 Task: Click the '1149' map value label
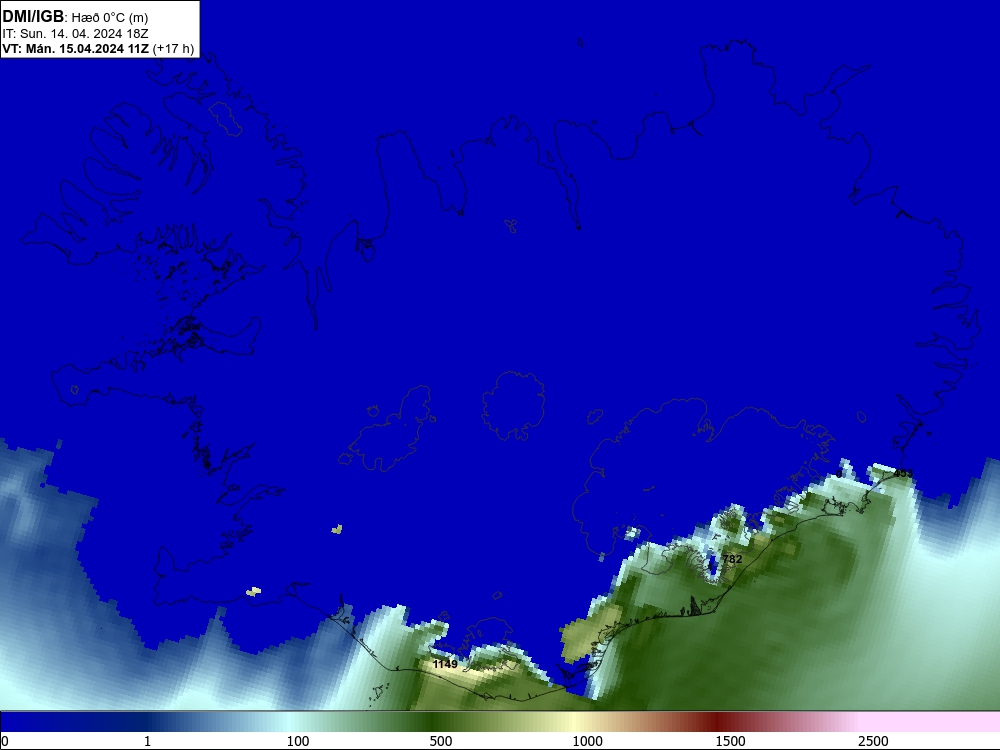point(445,664)
